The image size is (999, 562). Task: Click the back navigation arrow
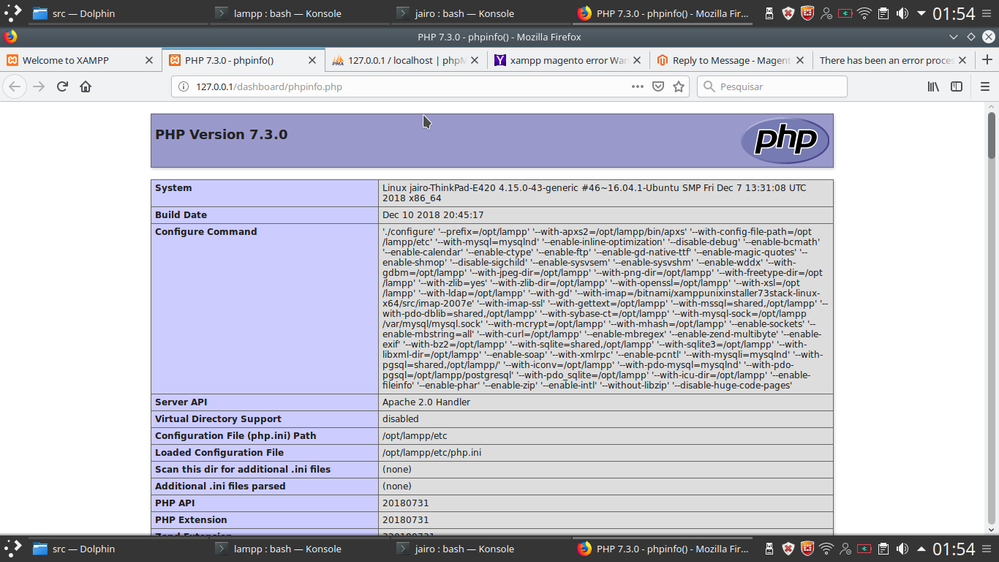pos(15,87)
